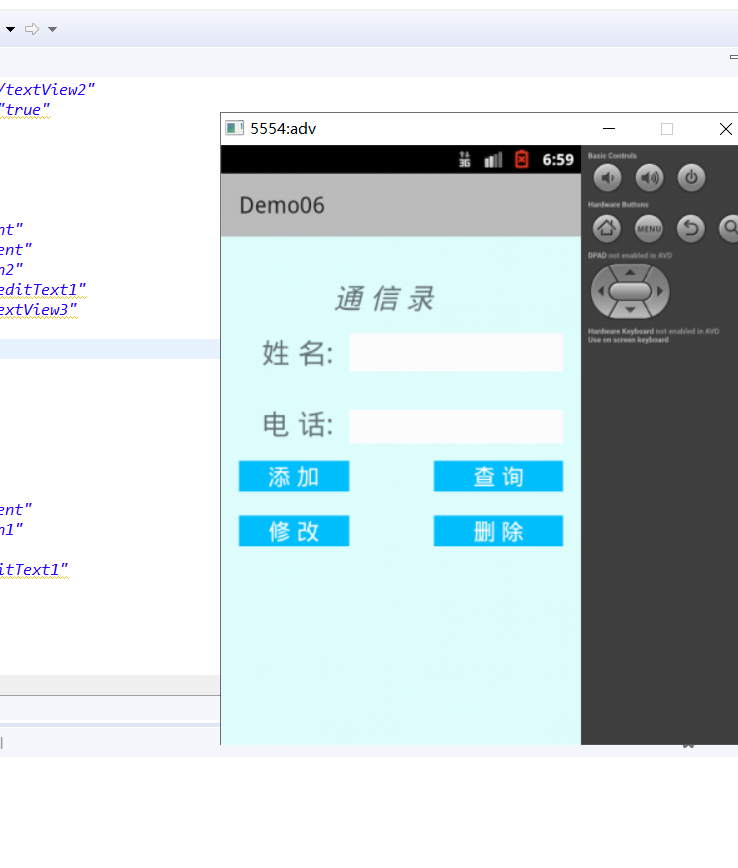Click the 6:59 clock in status bar
The image size is (738, 868).
pos(558,160)
